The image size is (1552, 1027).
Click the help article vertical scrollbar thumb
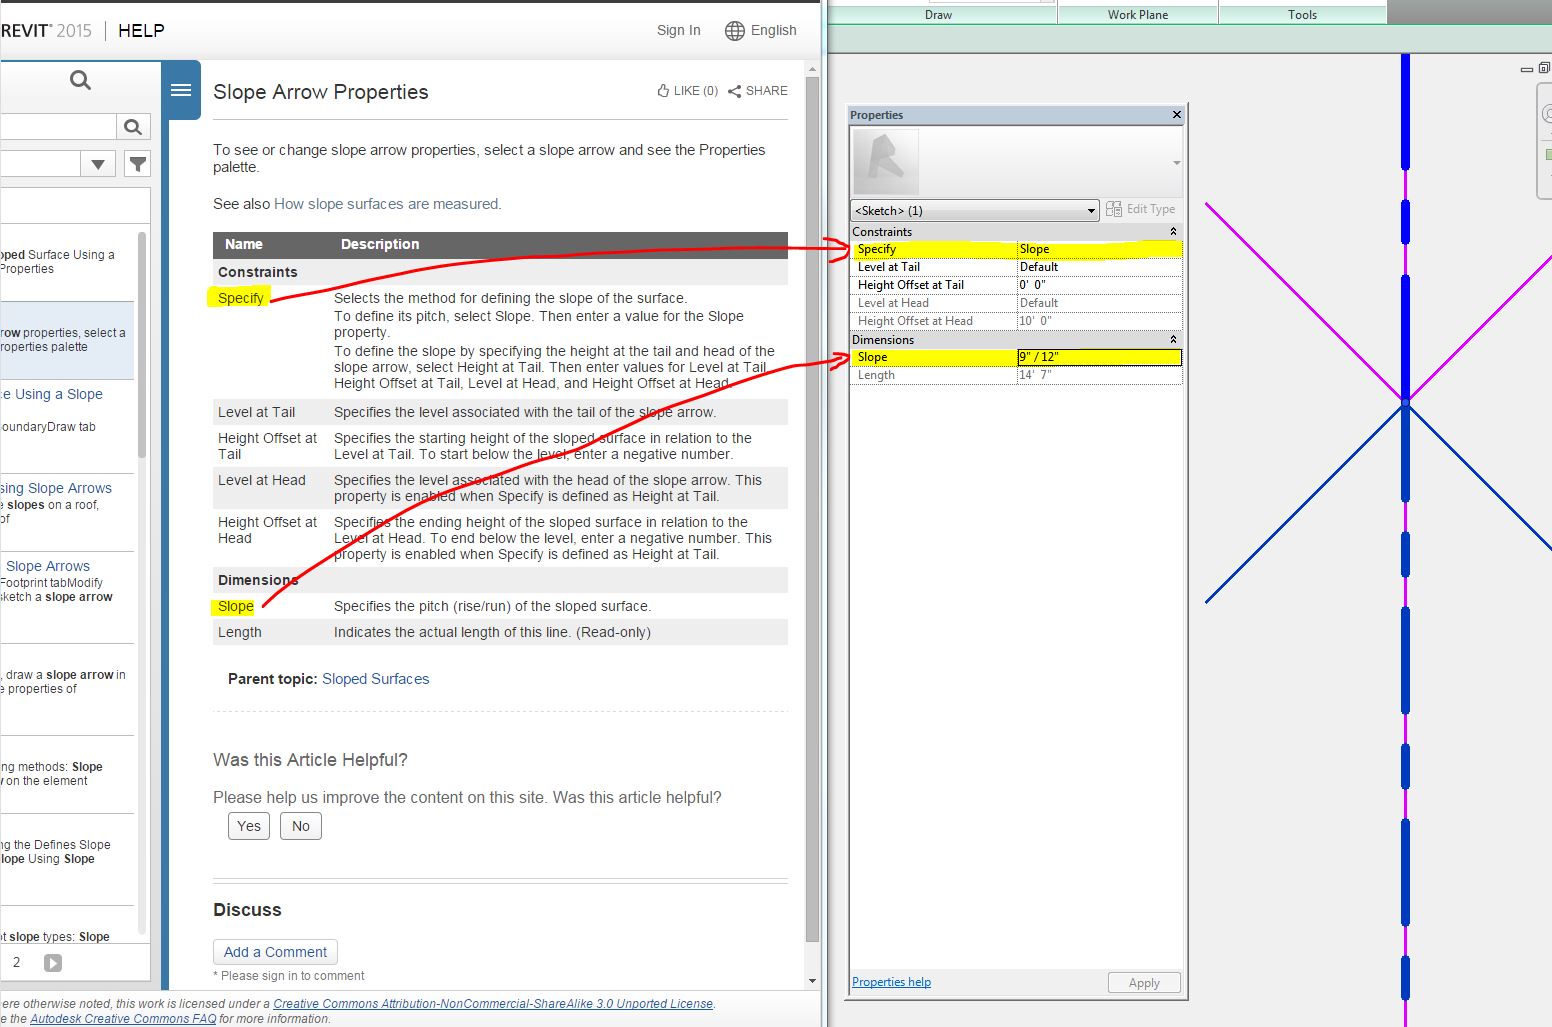click(x=812, y=510)
